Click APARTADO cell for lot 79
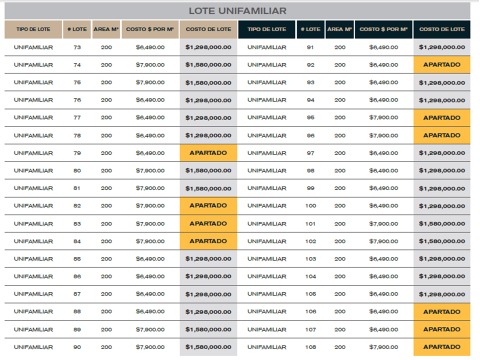Image resolution: width=480 pixels, height=360 pixels. 208,153
